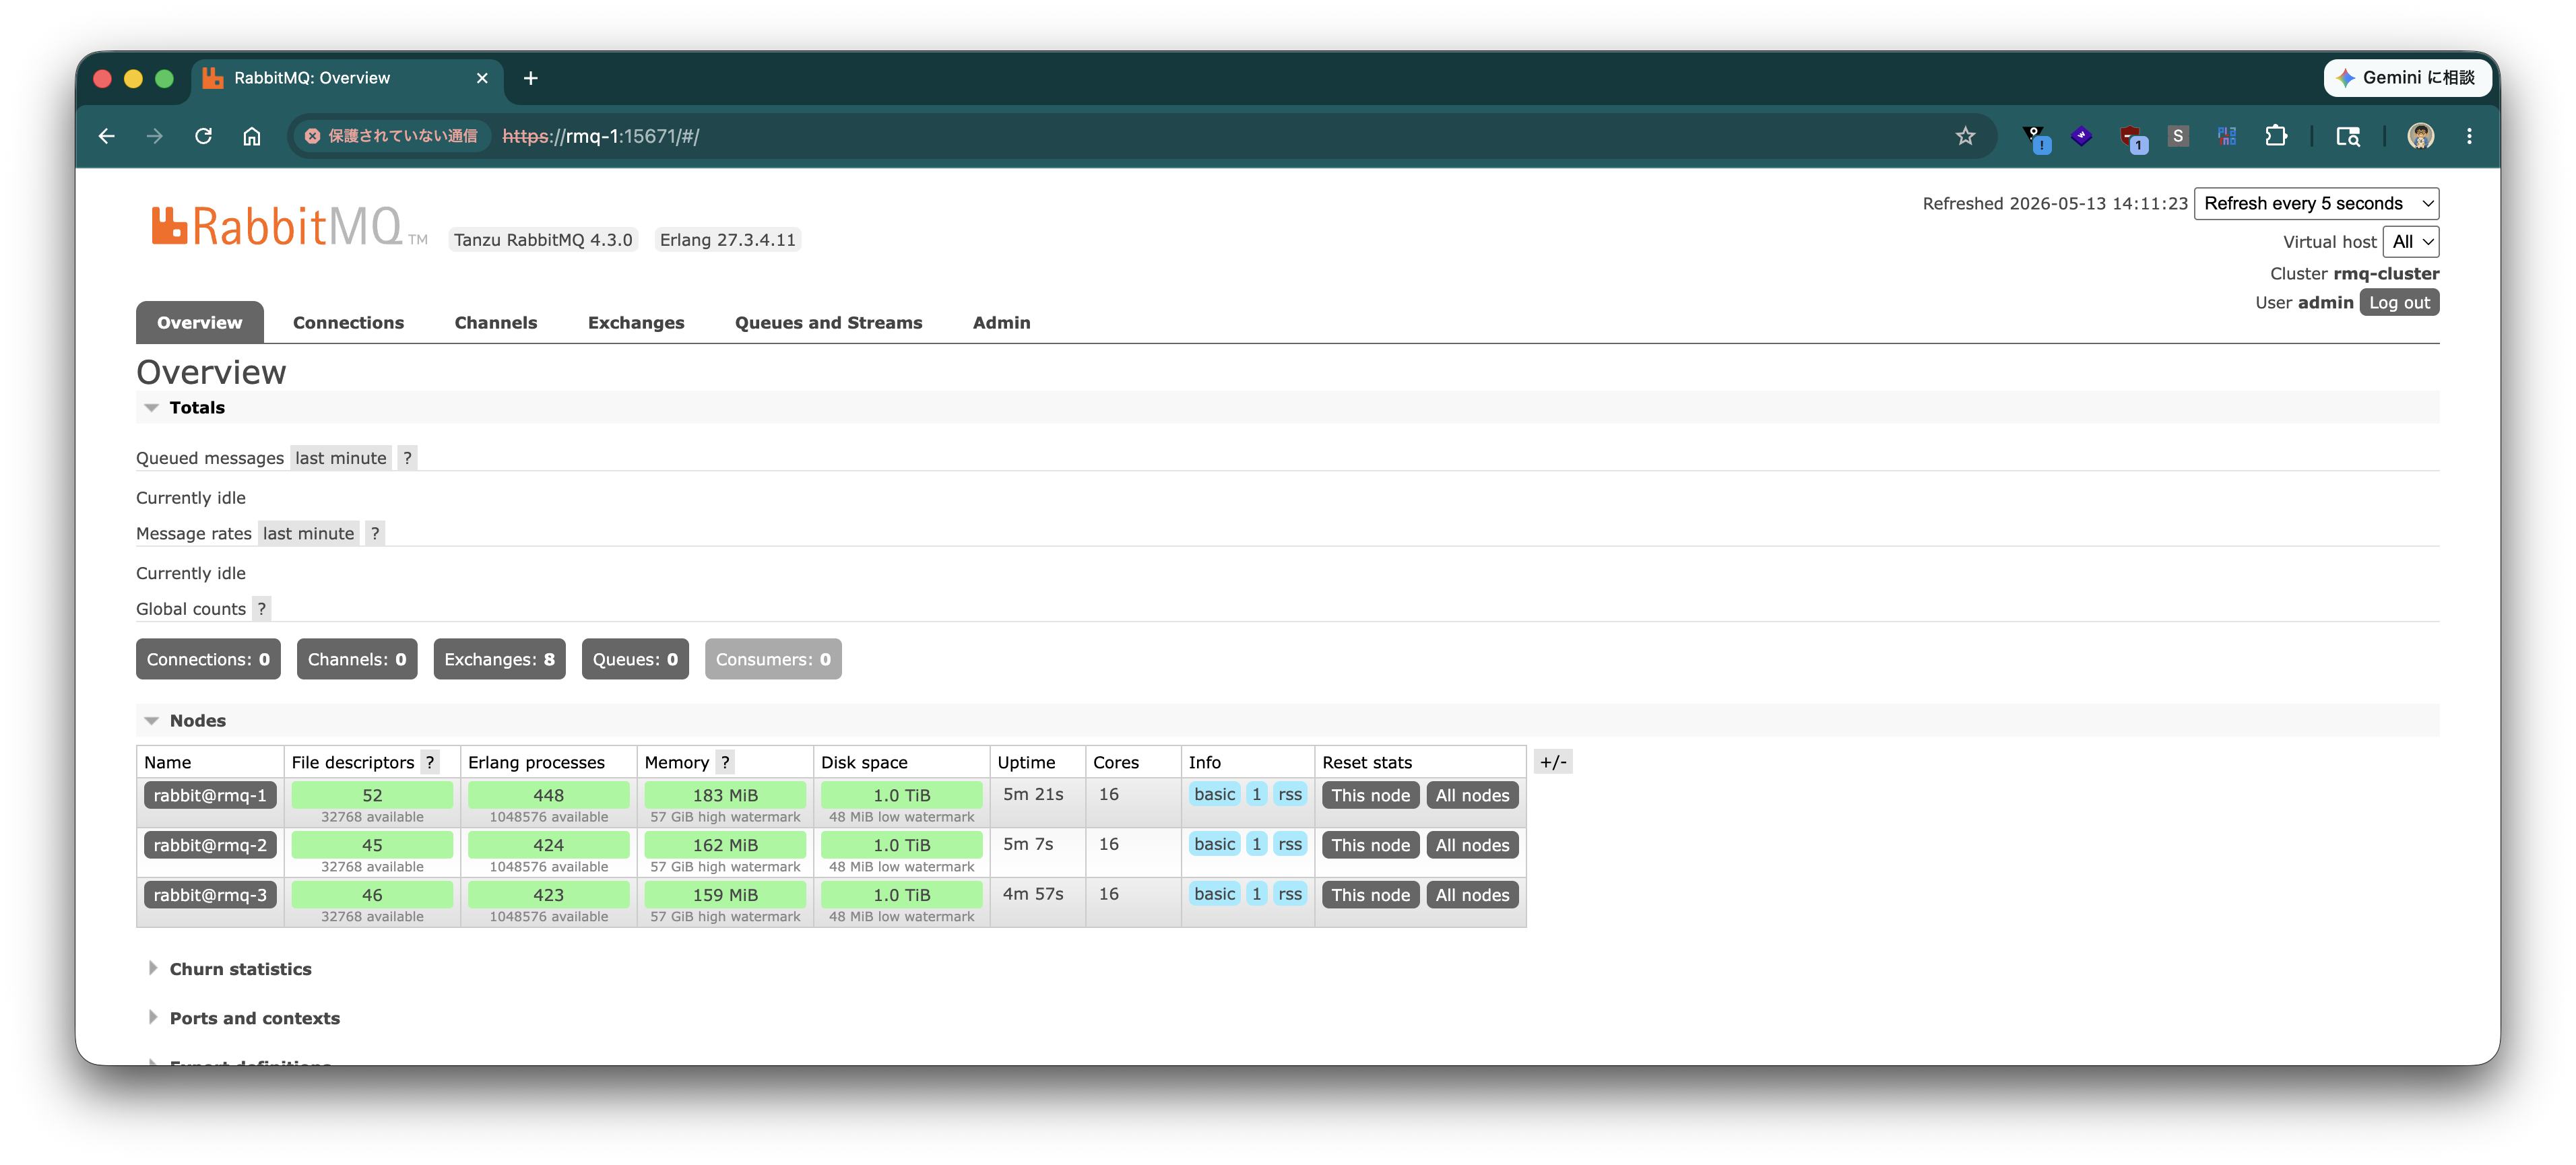2576x1165 pixels.
Task: Click the Erlang 27.3.4.11 version label
Action: (x=727, y=240)
